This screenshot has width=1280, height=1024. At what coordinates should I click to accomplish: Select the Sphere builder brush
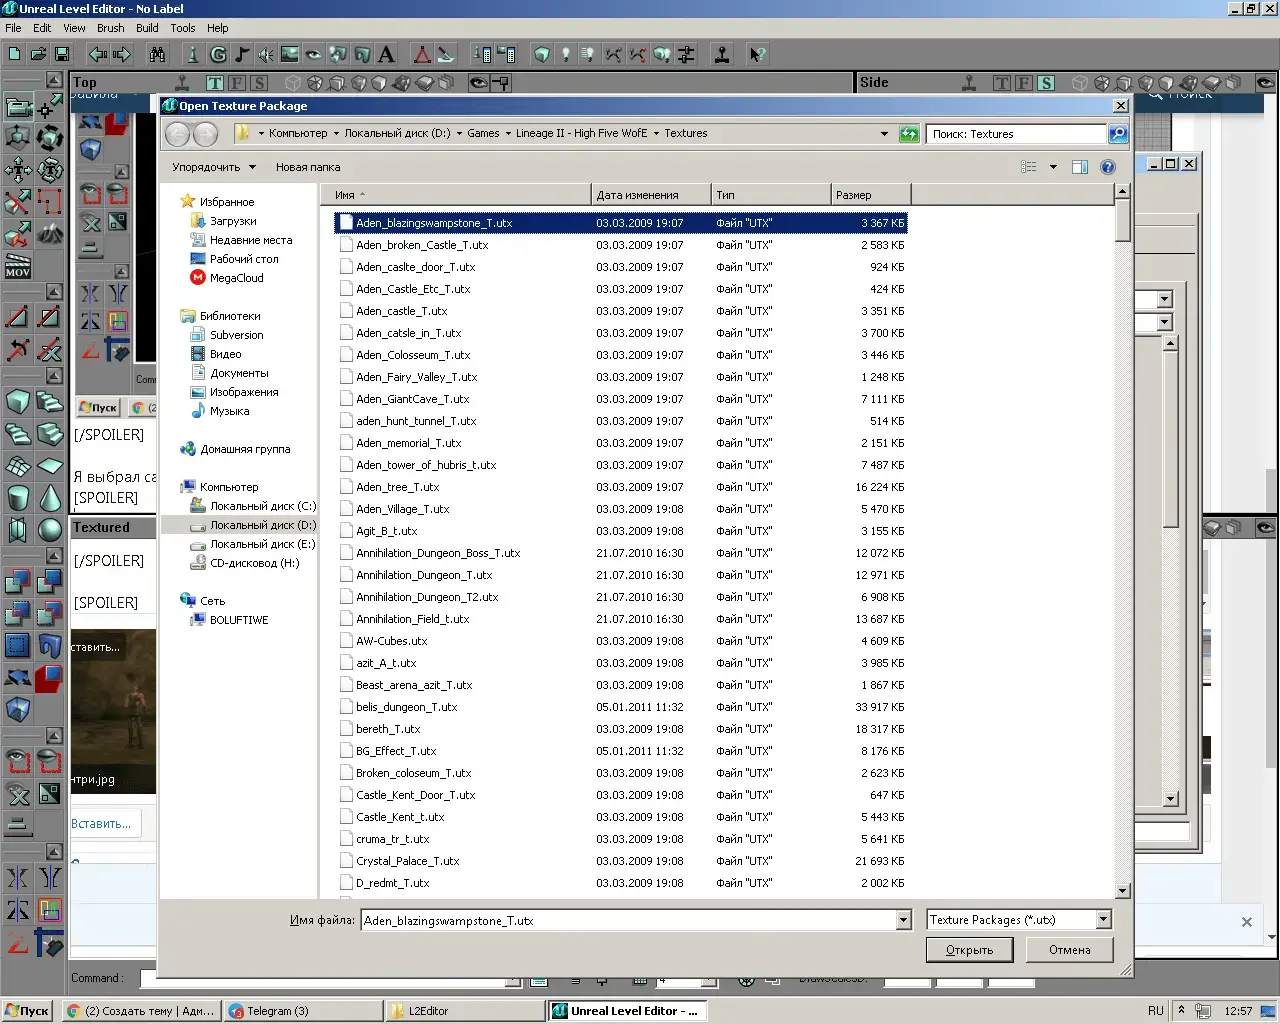tap(50, 530)
